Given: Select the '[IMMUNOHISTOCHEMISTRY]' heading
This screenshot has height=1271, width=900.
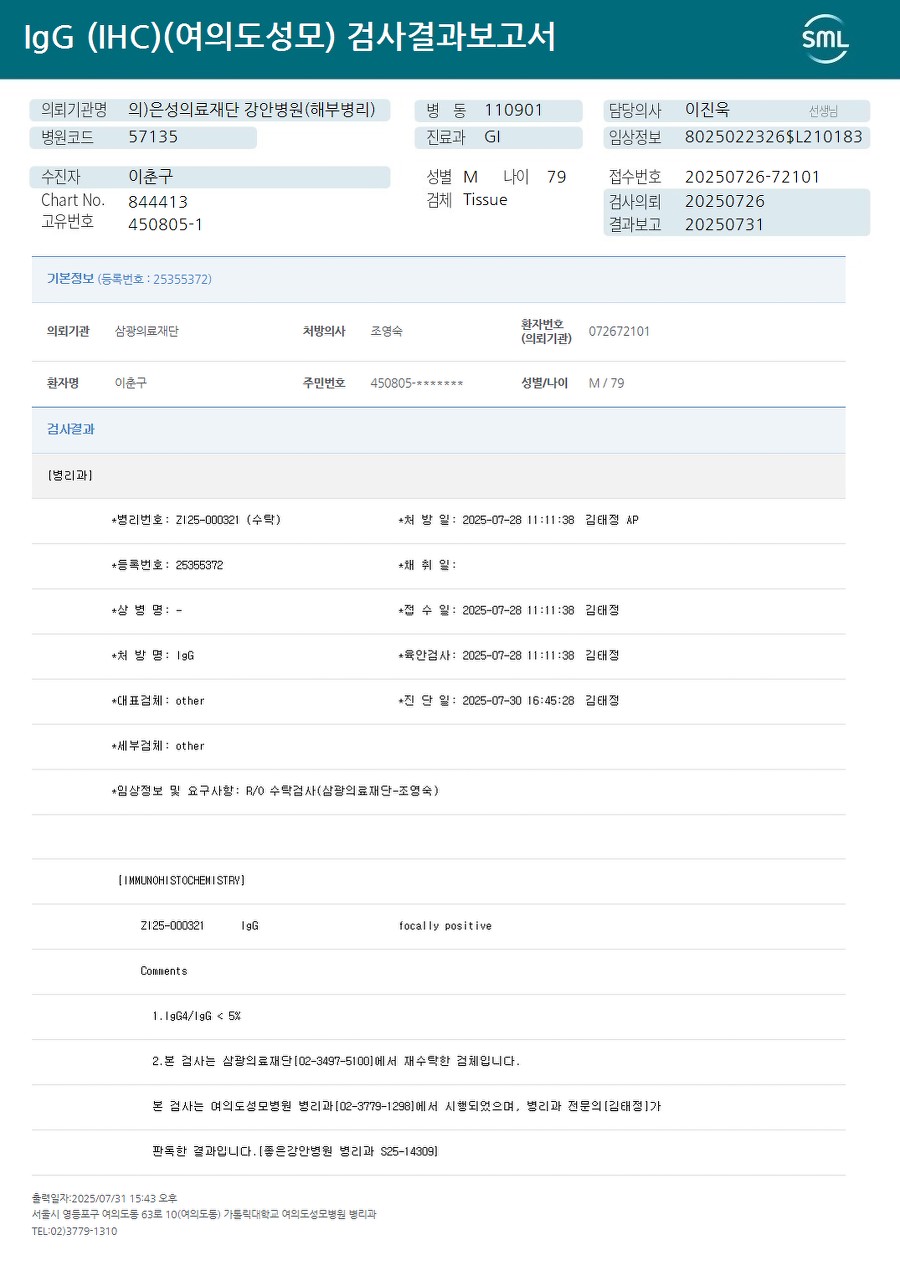Looking at the screenshot, I should (181, 880).
